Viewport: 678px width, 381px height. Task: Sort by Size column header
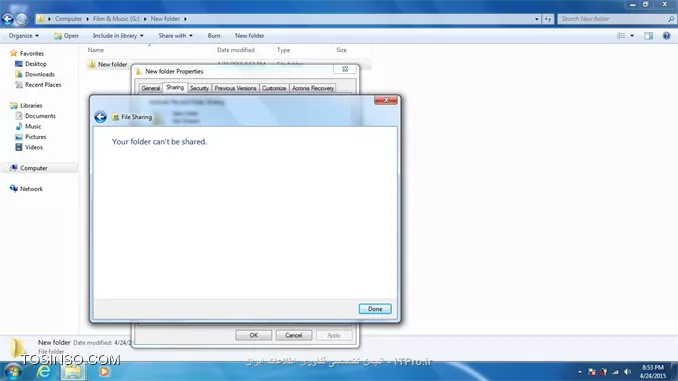point(342,50)
